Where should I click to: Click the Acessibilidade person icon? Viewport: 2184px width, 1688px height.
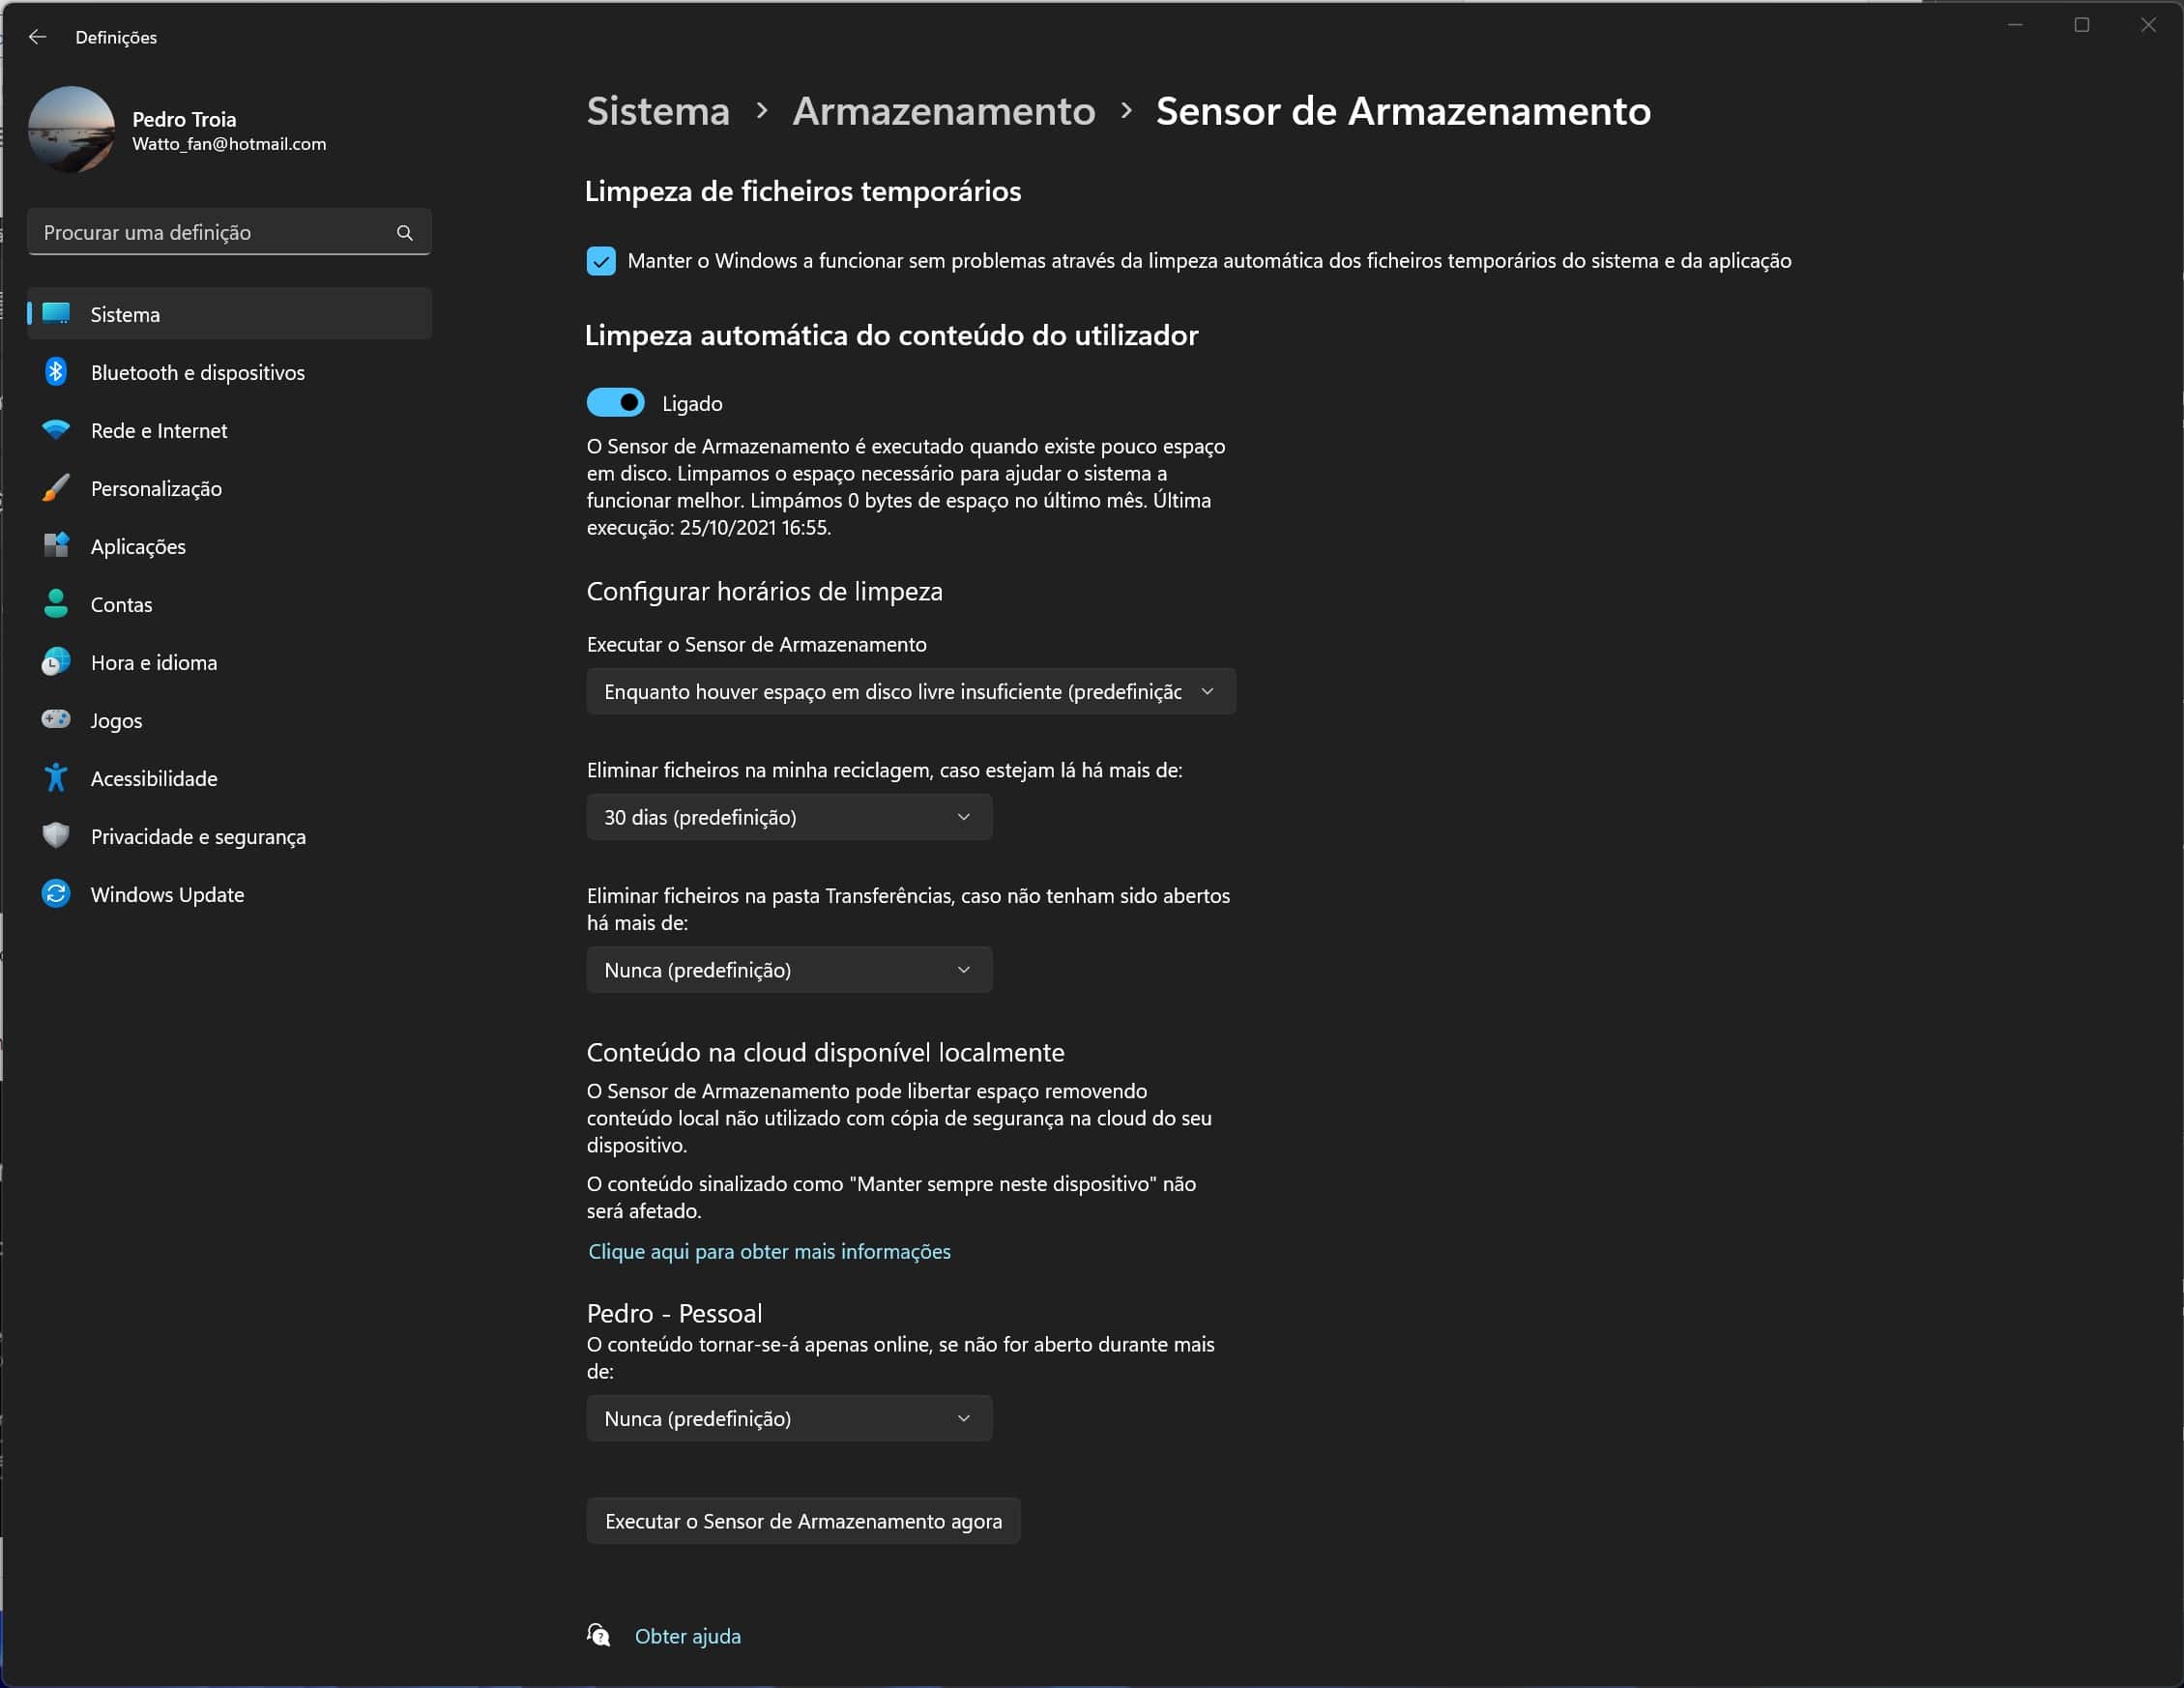pos(56,778)
